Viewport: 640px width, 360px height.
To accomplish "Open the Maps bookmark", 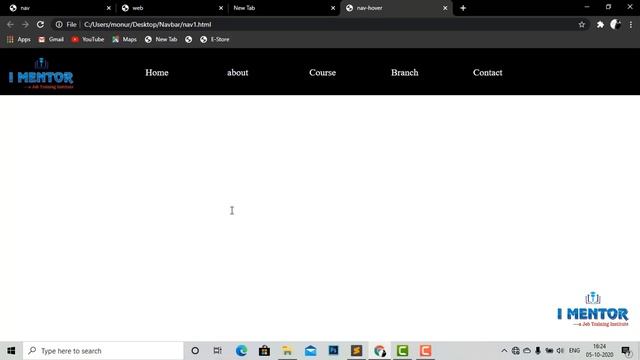I will pos(124,39).
